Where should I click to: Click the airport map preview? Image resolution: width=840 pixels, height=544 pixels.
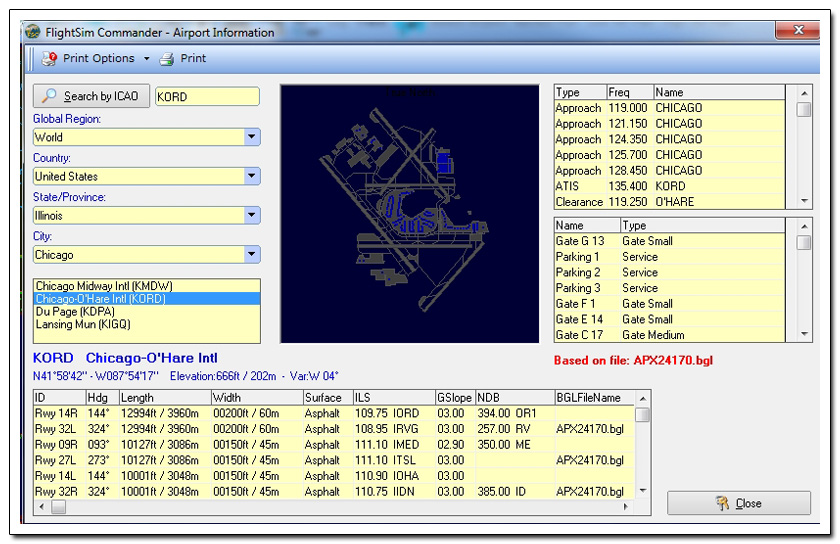coord(409,213)
